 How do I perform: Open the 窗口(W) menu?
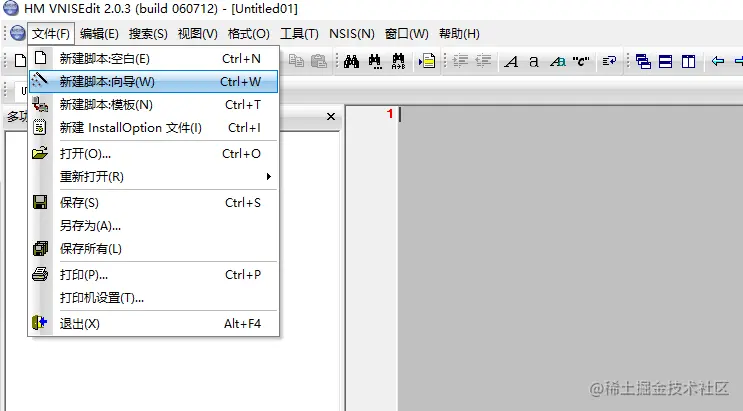(x=407, y=34)
